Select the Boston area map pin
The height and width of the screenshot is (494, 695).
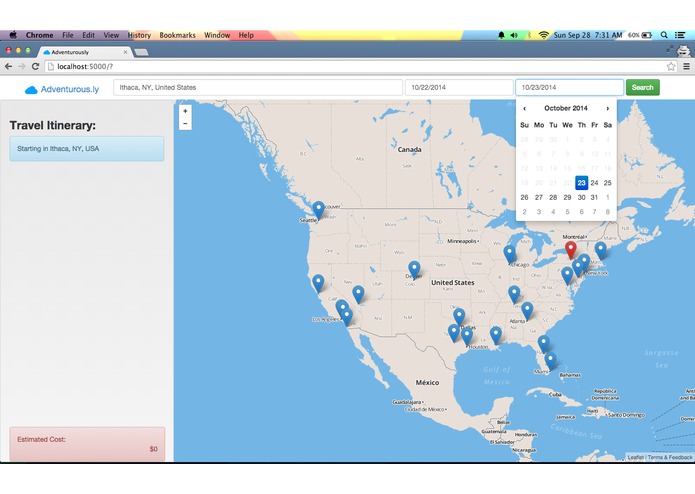pos(601,251)
